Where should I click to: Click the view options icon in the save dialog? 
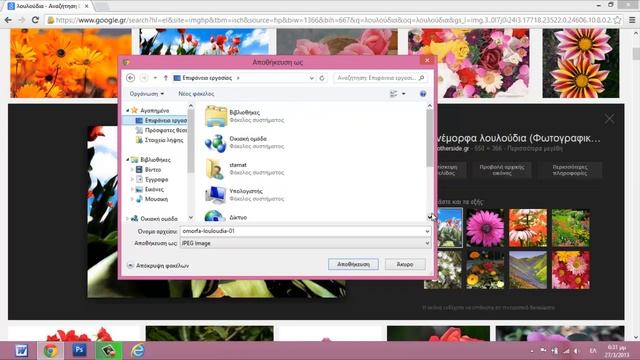(x=393, y=94)
